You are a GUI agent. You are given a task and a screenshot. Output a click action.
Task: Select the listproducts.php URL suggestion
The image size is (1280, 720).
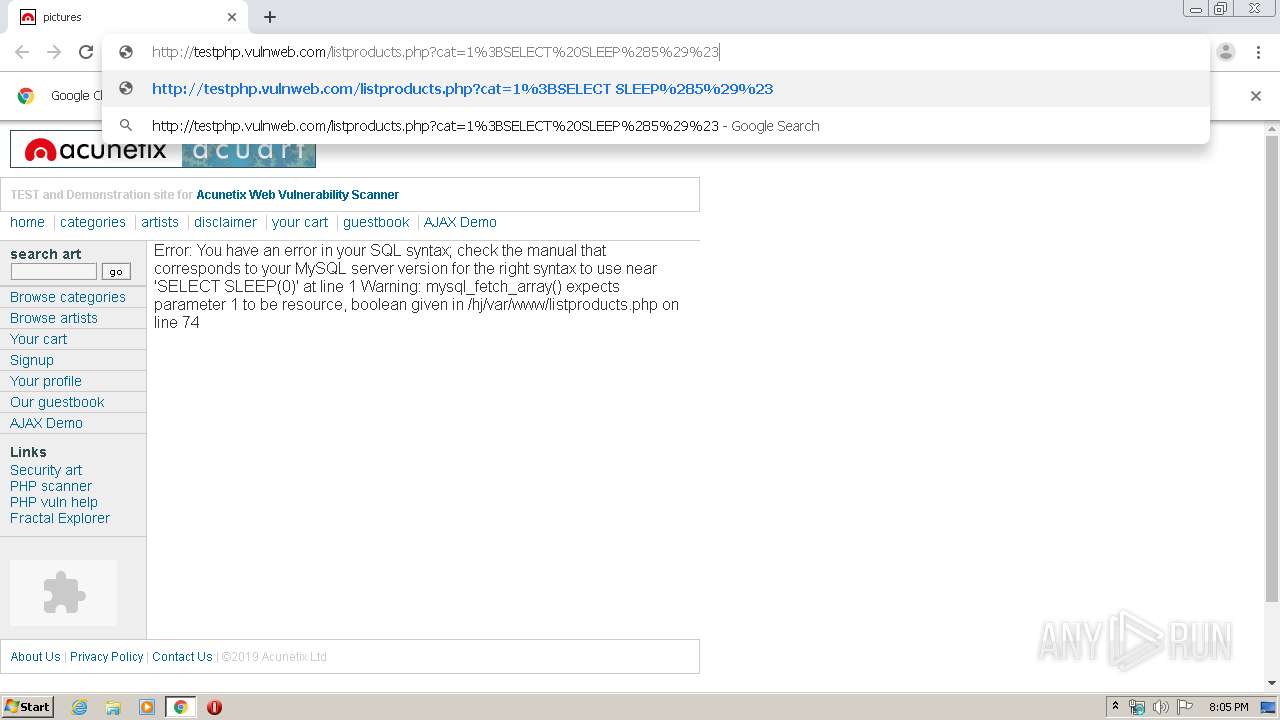(655, 89)
